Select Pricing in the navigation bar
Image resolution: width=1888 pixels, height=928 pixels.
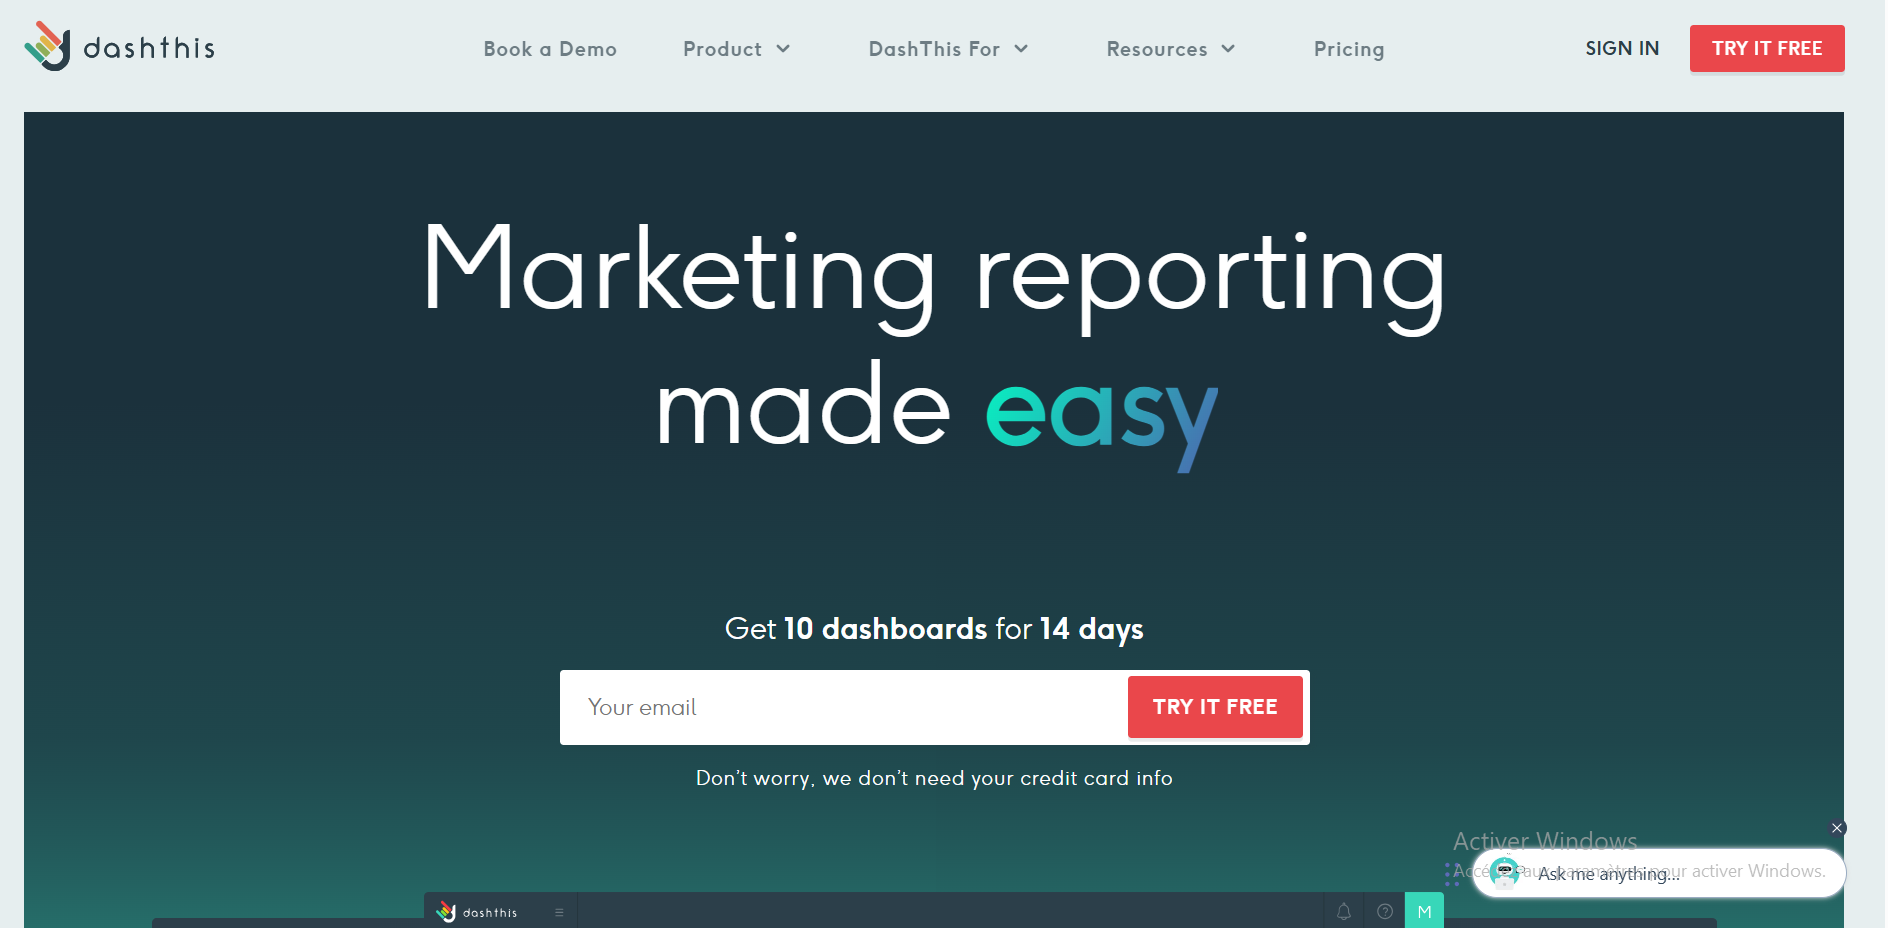[x=1349, y=48]
